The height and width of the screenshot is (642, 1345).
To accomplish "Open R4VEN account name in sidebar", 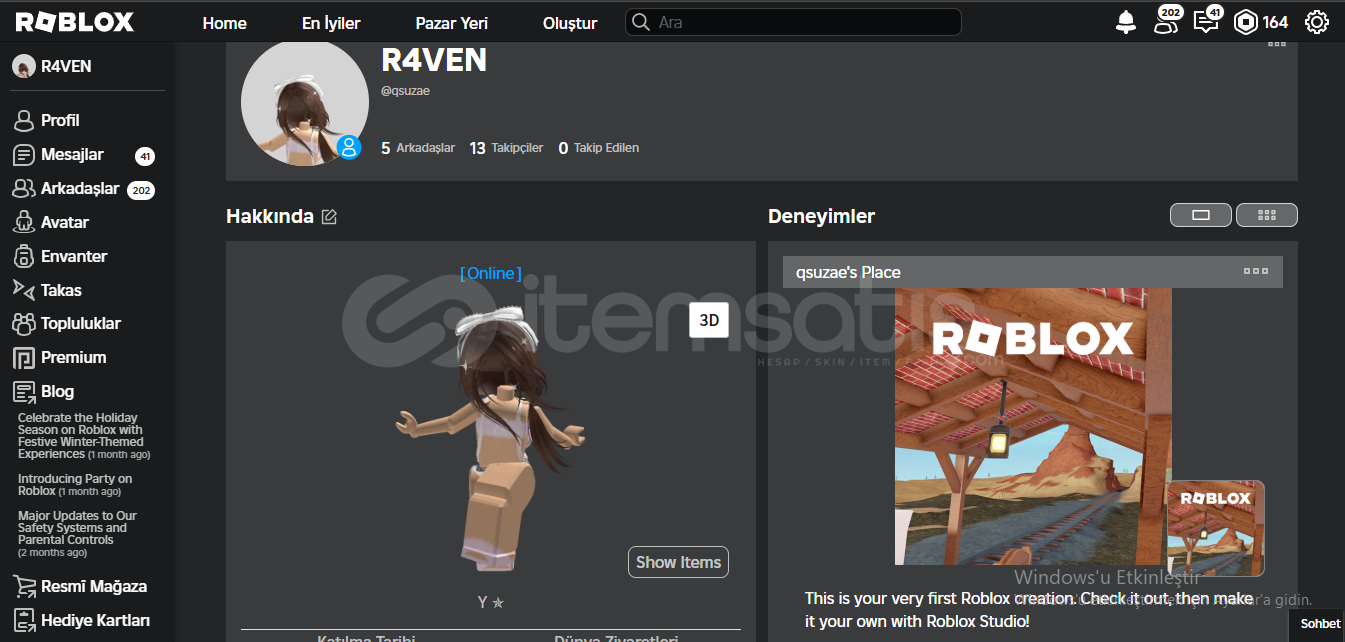I will click(66, 66).
